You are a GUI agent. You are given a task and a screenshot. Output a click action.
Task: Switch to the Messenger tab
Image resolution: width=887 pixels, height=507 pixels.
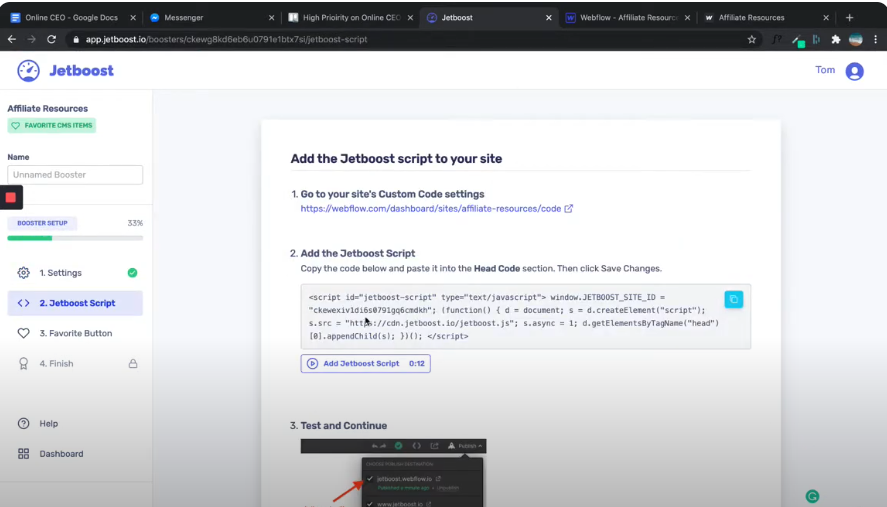210,18
